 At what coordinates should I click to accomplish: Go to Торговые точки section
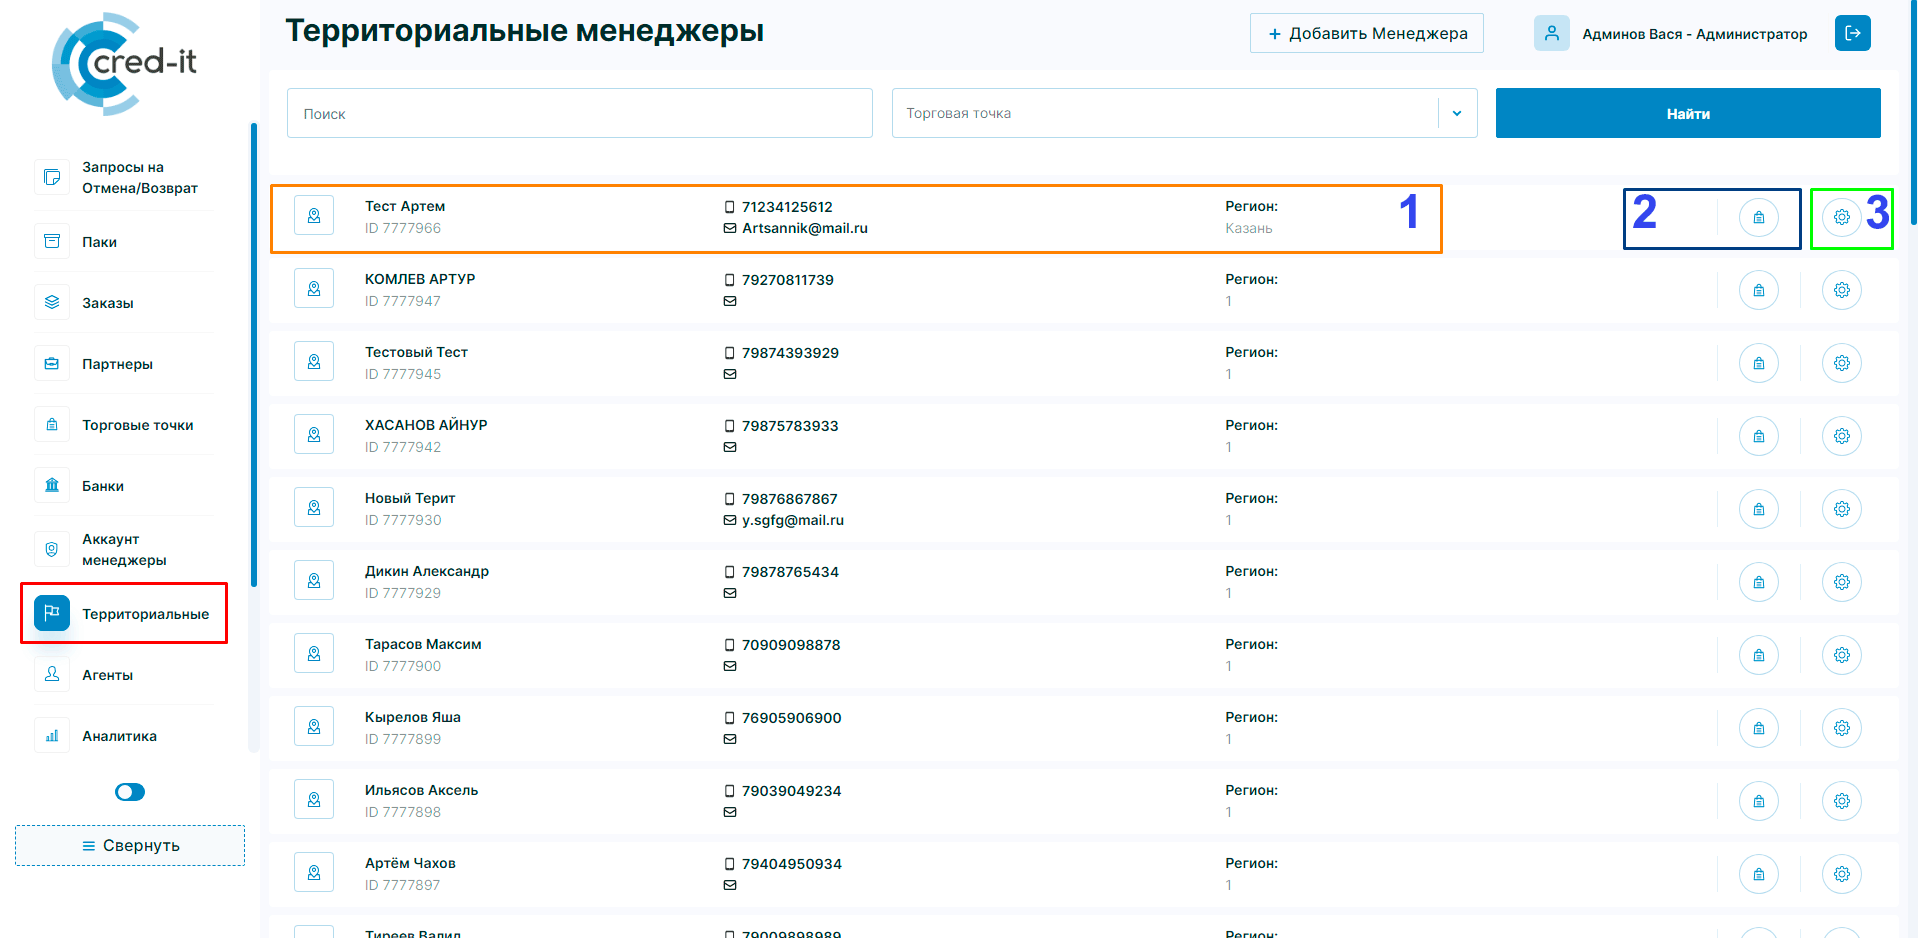click(137, 425)
